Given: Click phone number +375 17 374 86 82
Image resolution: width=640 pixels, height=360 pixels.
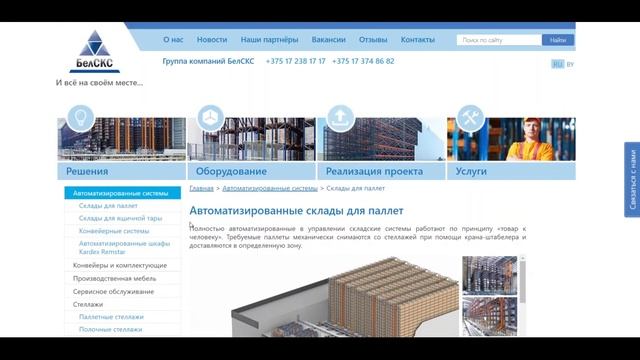Looking at the screenshot, I should tap(363, 61).
